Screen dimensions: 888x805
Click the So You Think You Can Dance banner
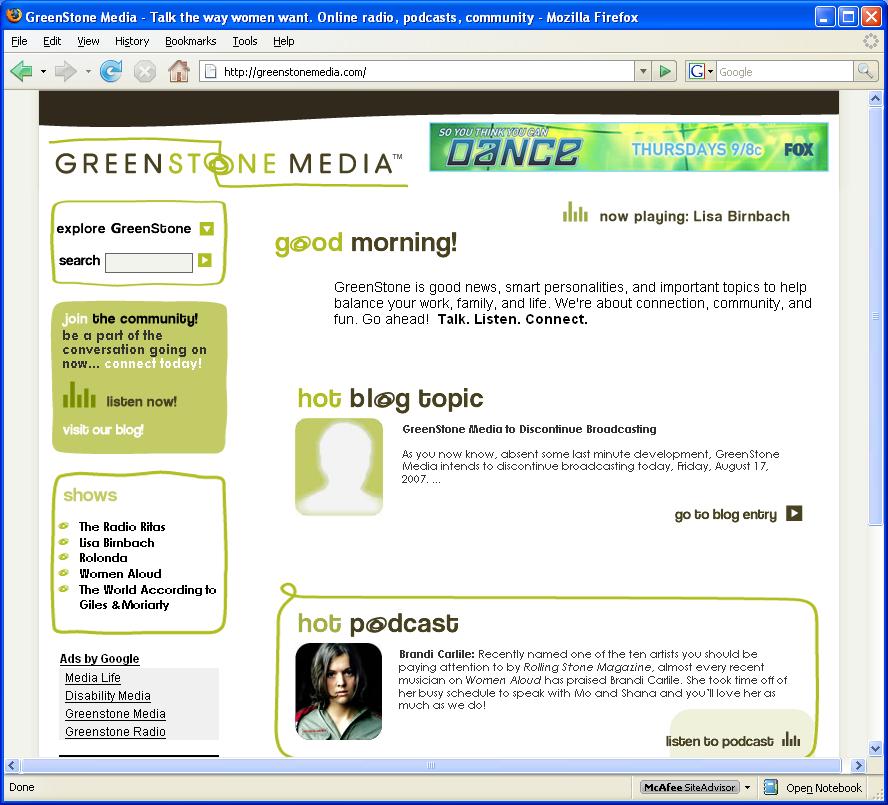click(629, 147)
